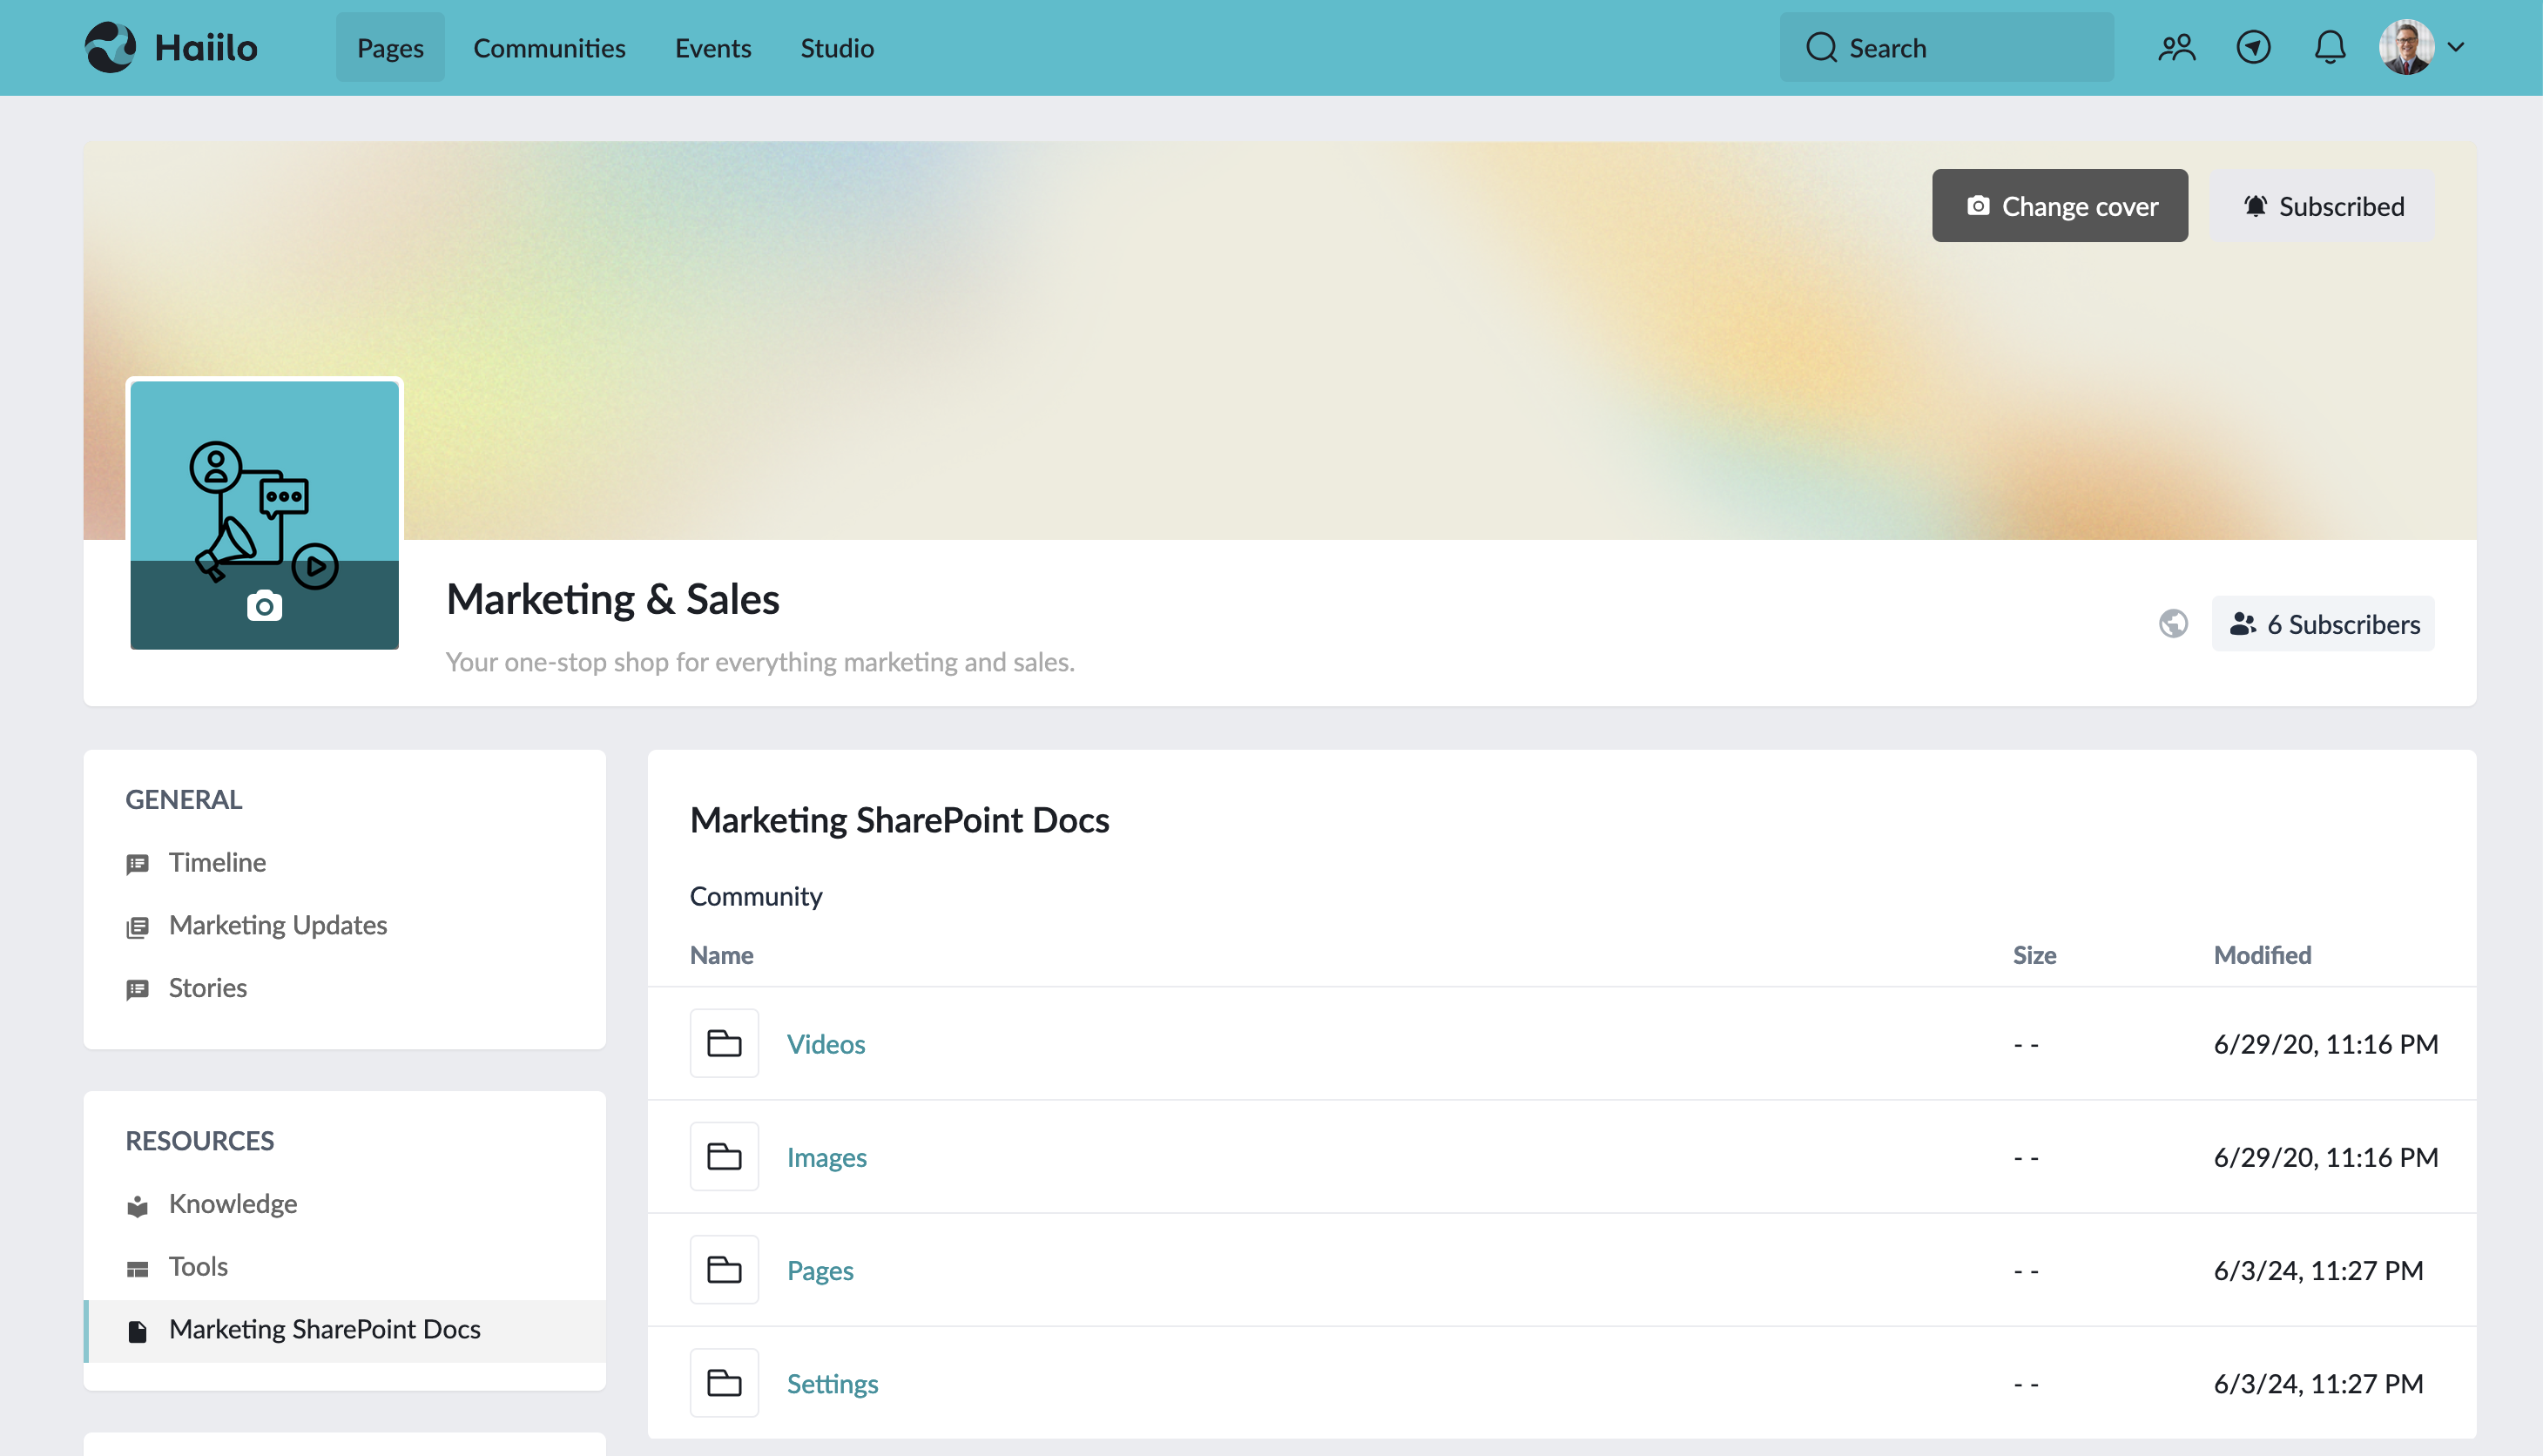This screenshot has width=2543, height=1456.
Task: Click the camera icon on the community avatar
Action: (263, 605)
